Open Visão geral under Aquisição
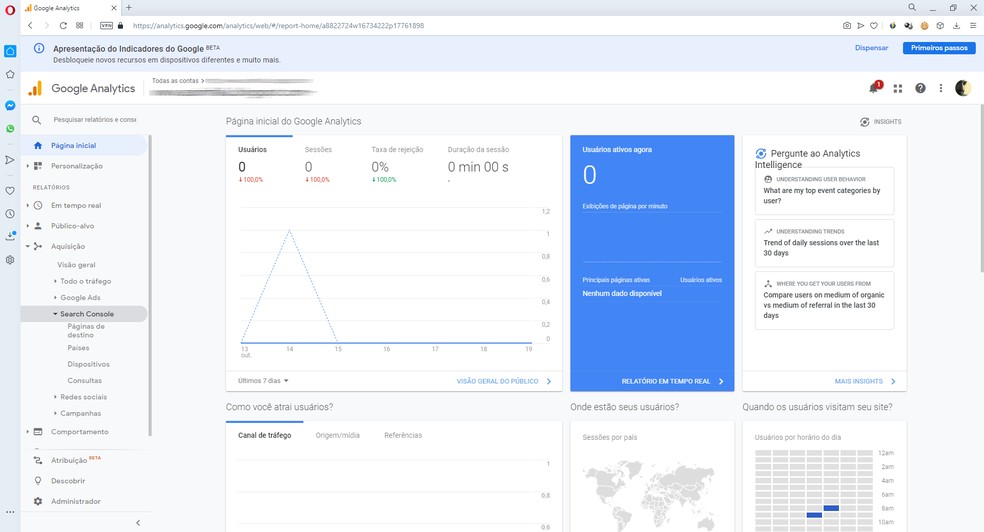 77,265
